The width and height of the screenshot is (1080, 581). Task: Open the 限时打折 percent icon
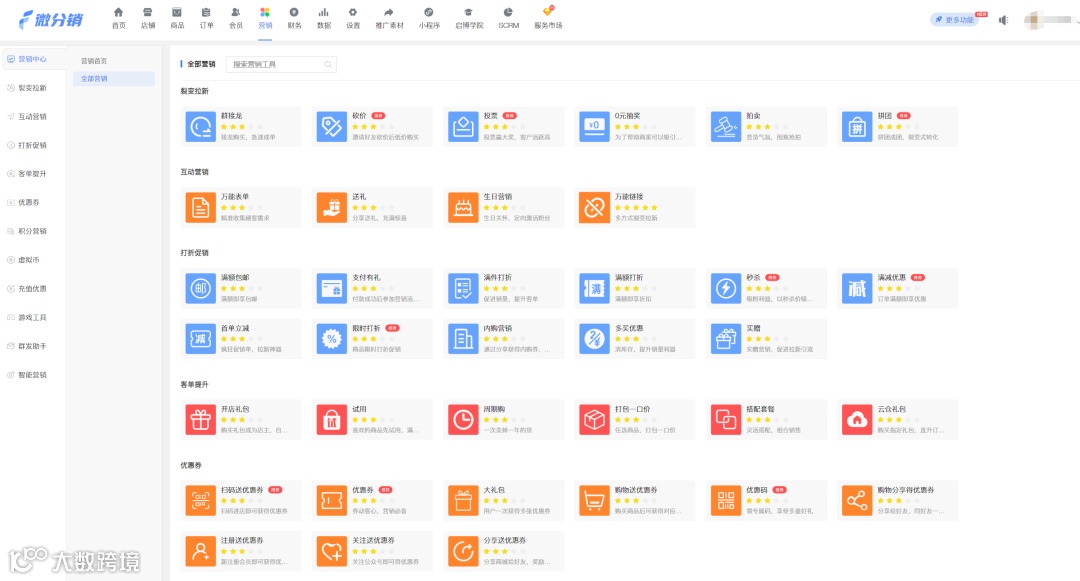331,339
